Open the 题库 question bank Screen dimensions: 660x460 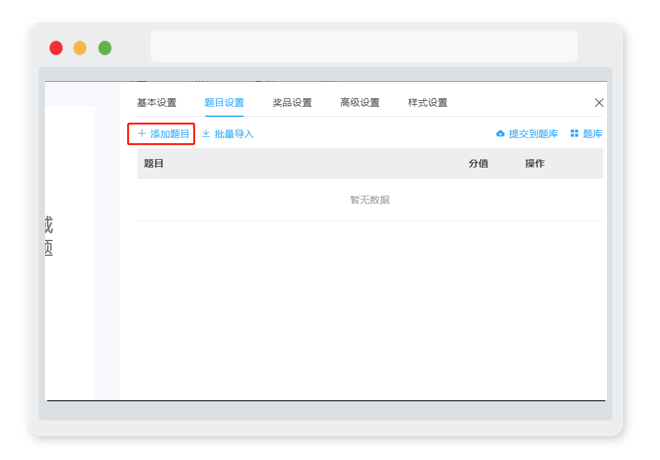point(586,134)
